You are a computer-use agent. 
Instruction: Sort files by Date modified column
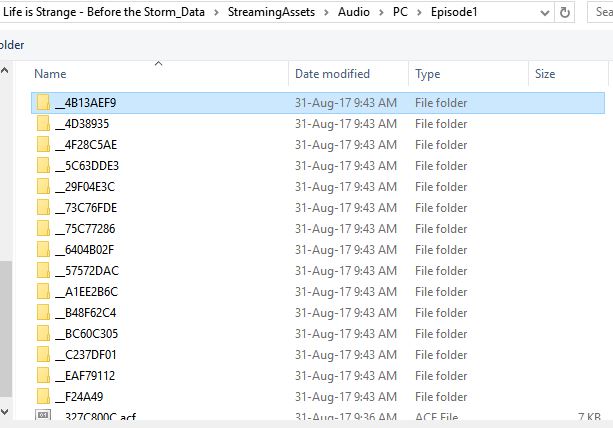point(332,74)
